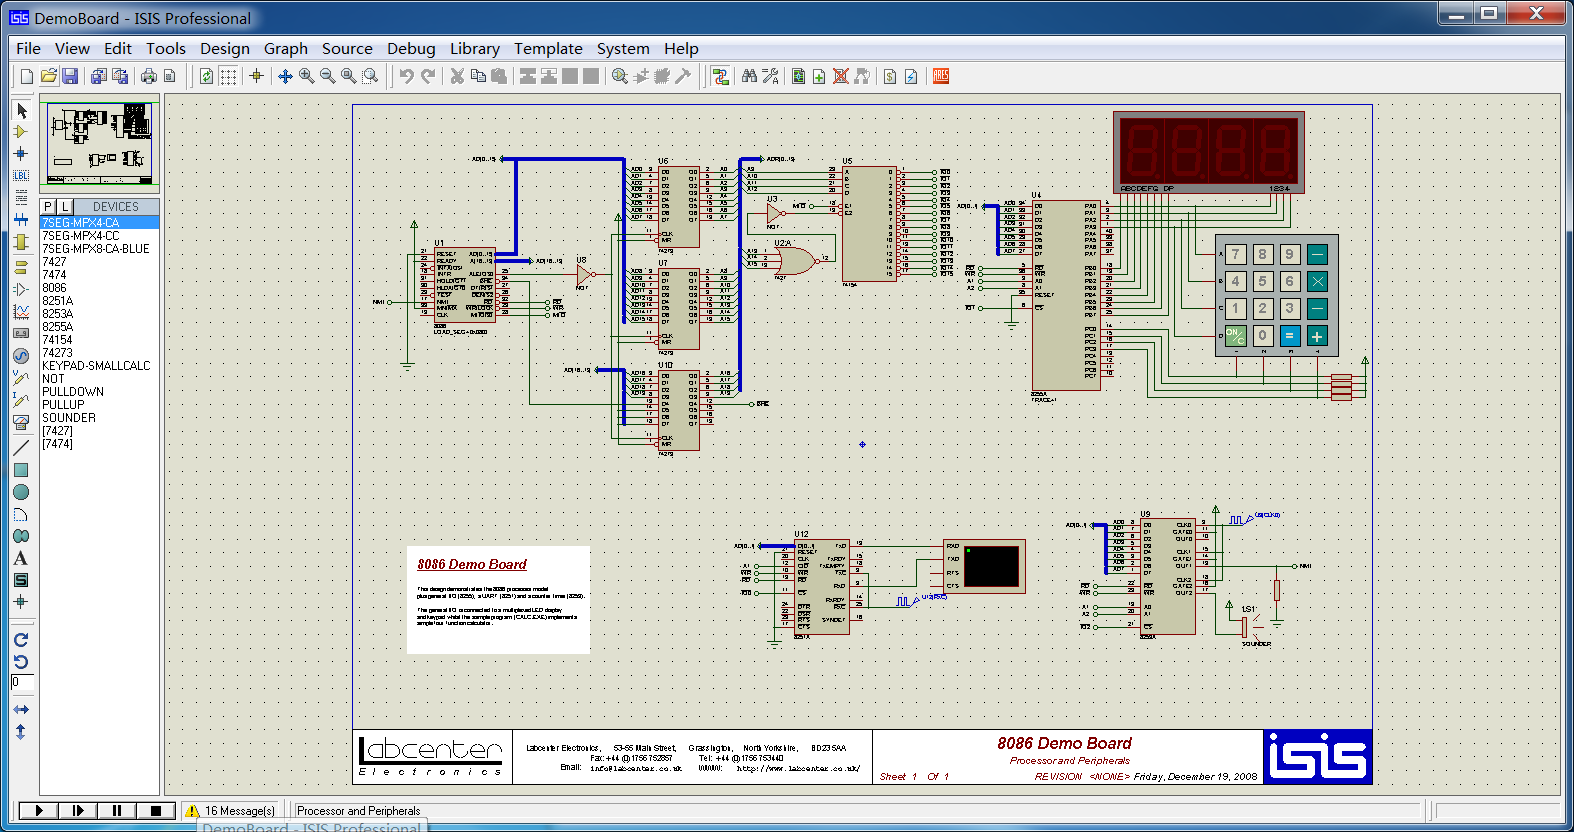Click the Save design floppy icon
Image resolution: width=1574 pixels, height=832 pixels.
[70, 76]
